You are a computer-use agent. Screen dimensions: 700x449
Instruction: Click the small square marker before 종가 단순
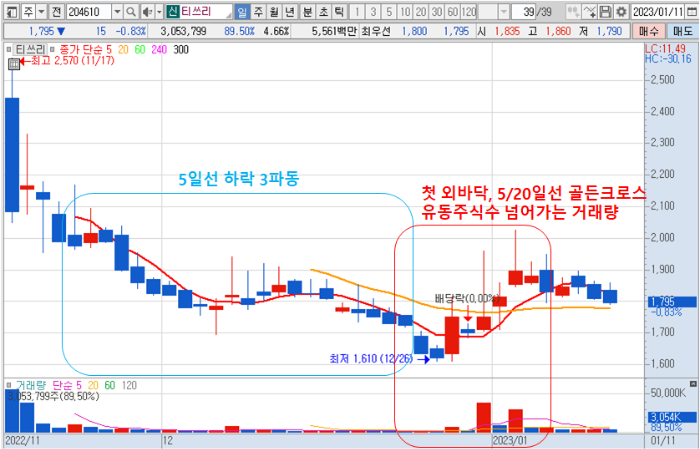(x=53, y=50)
